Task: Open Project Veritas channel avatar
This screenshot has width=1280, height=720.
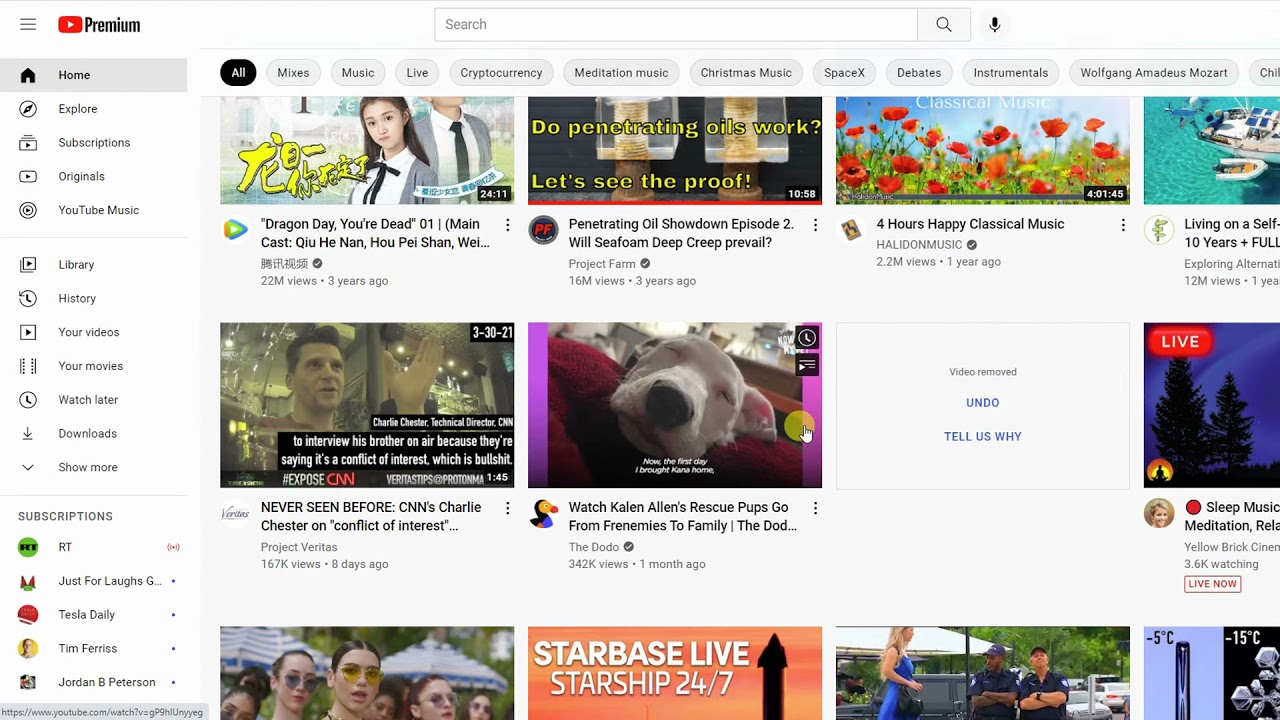Action: [x=235, y=514]
